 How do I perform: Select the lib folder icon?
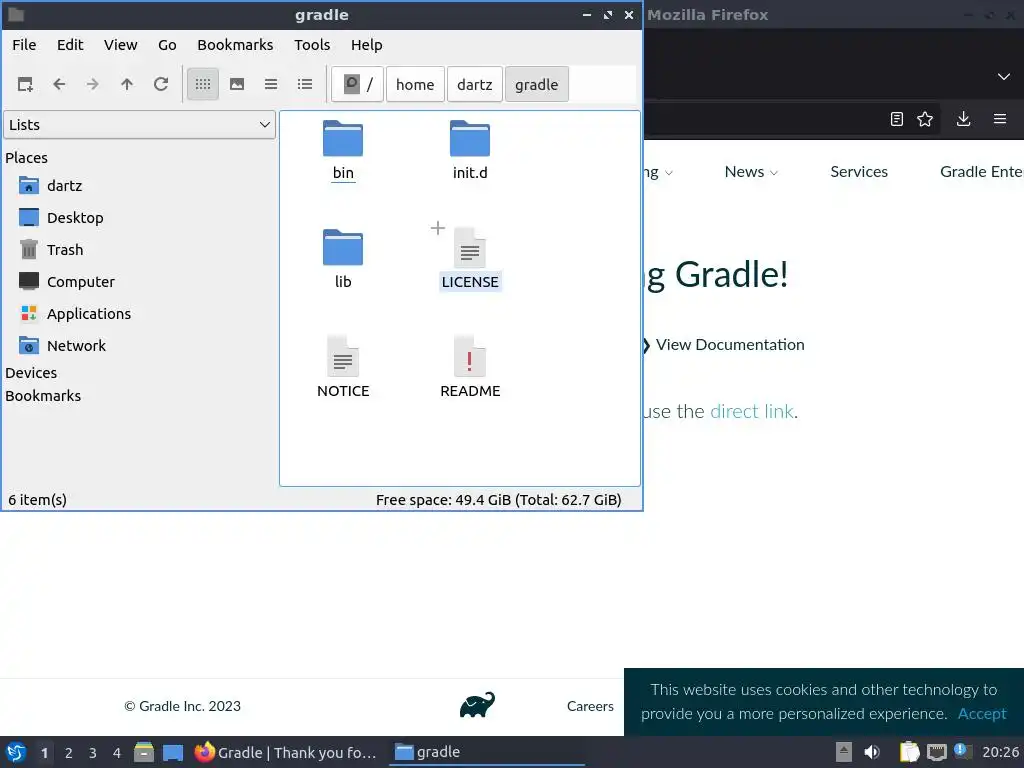pyautogui.click(x=343, y=248)
